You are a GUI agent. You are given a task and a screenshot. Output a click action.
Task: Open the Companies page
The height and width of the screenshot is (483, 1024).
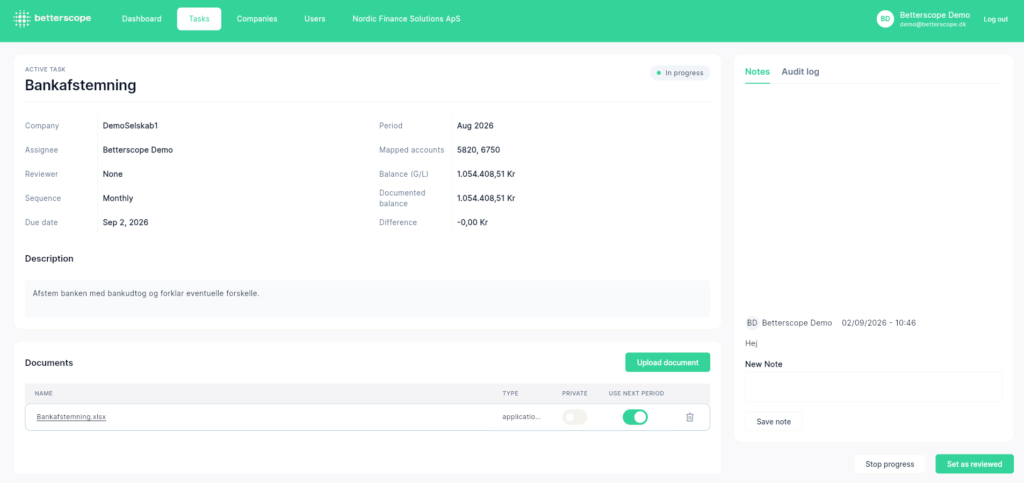click(x=257, y=19)
